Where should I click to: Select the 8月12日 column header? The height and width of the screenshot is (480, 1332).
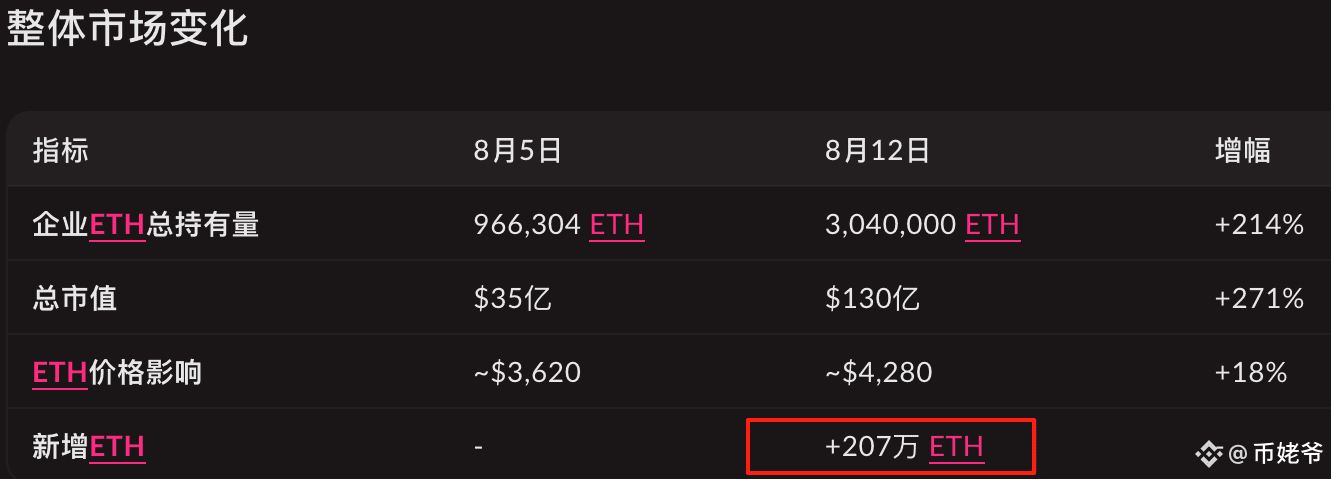(x=878, y=151)
